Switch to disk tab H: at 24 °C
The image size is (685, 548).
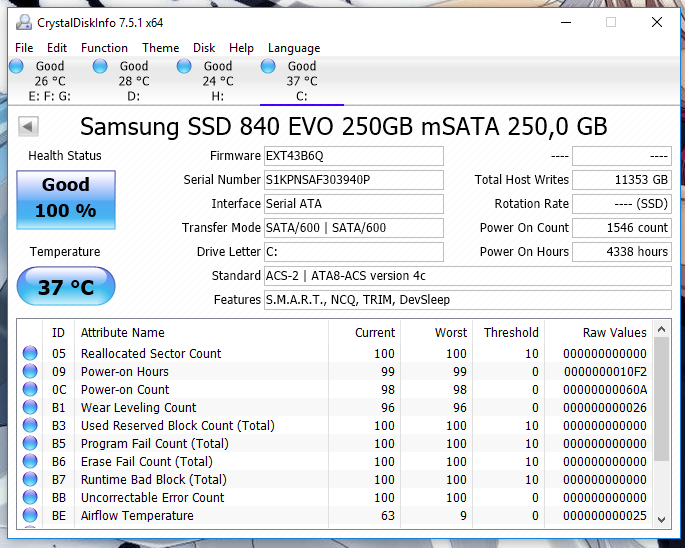[218, 81]
